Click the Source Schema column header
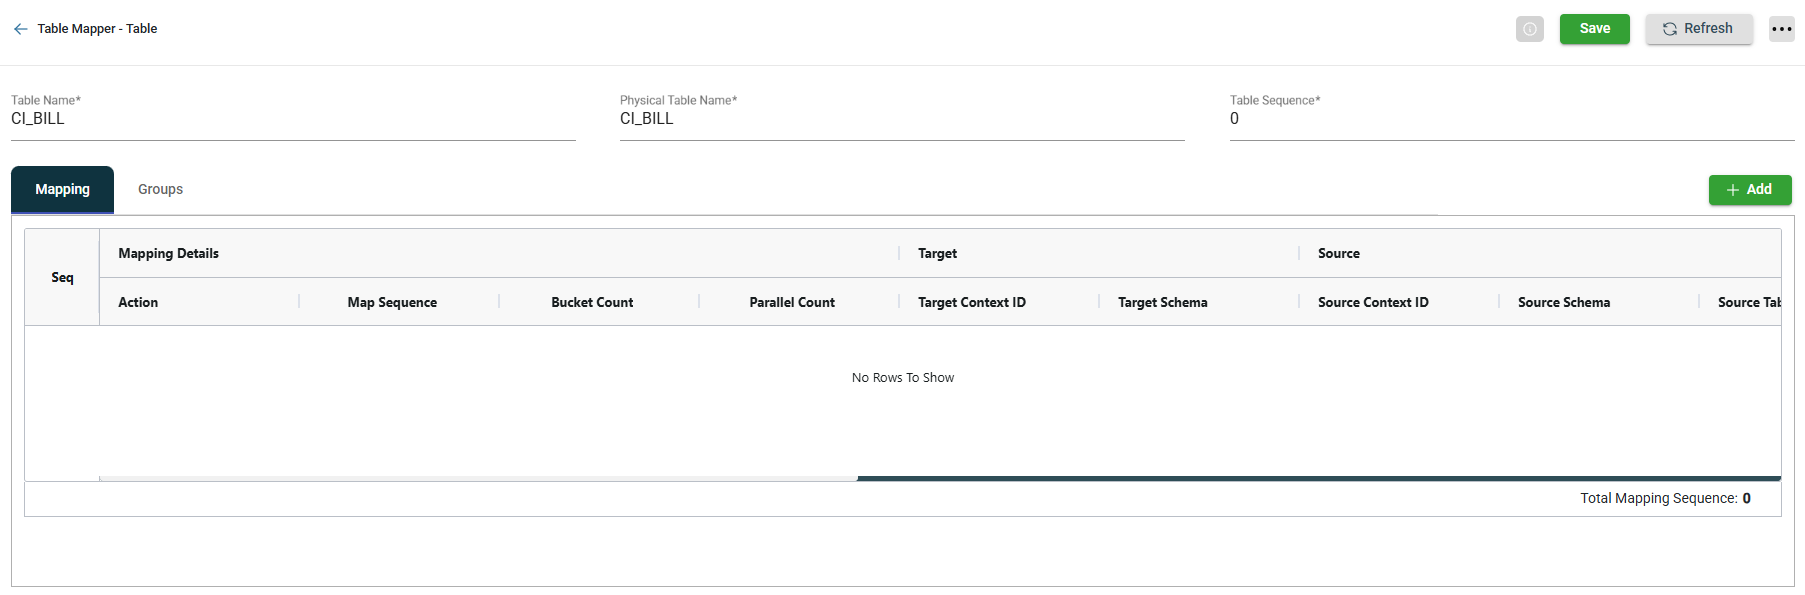Image resolution: width=1805 pixels, height=595 pixels. pyautogui.click(x=1563, y=303)
